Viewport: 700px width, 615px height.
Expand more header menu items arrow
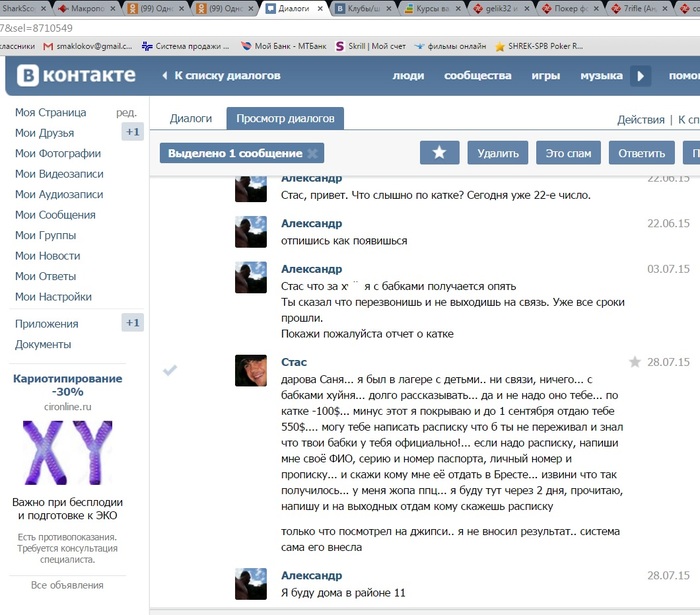(x=641, y=76)
